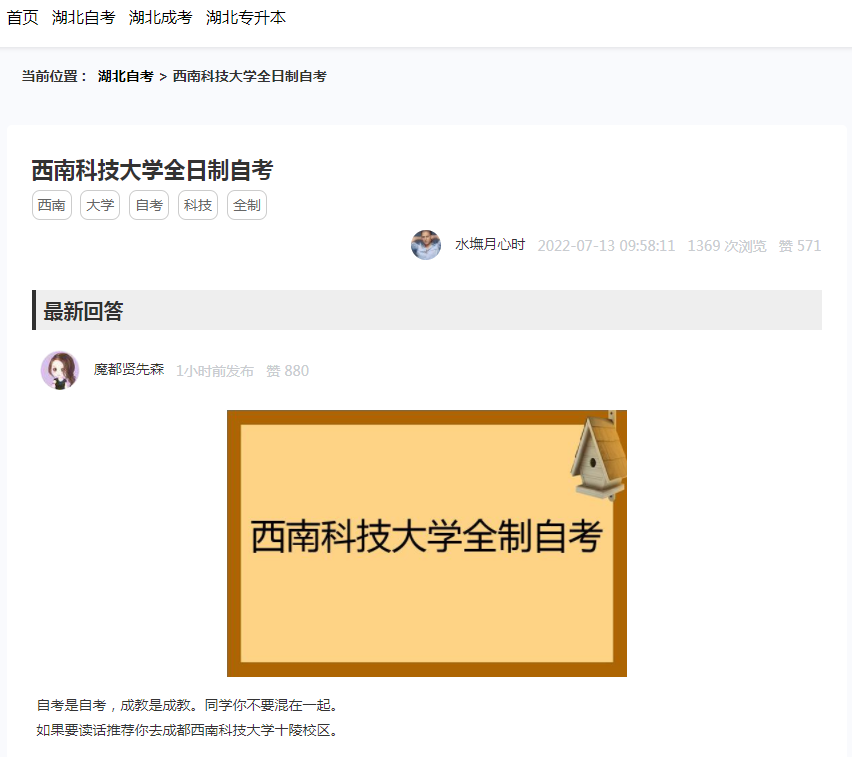Select the 大学 tag
The height and width of the screenshot is (757, 852).
(x=100, y=205)
